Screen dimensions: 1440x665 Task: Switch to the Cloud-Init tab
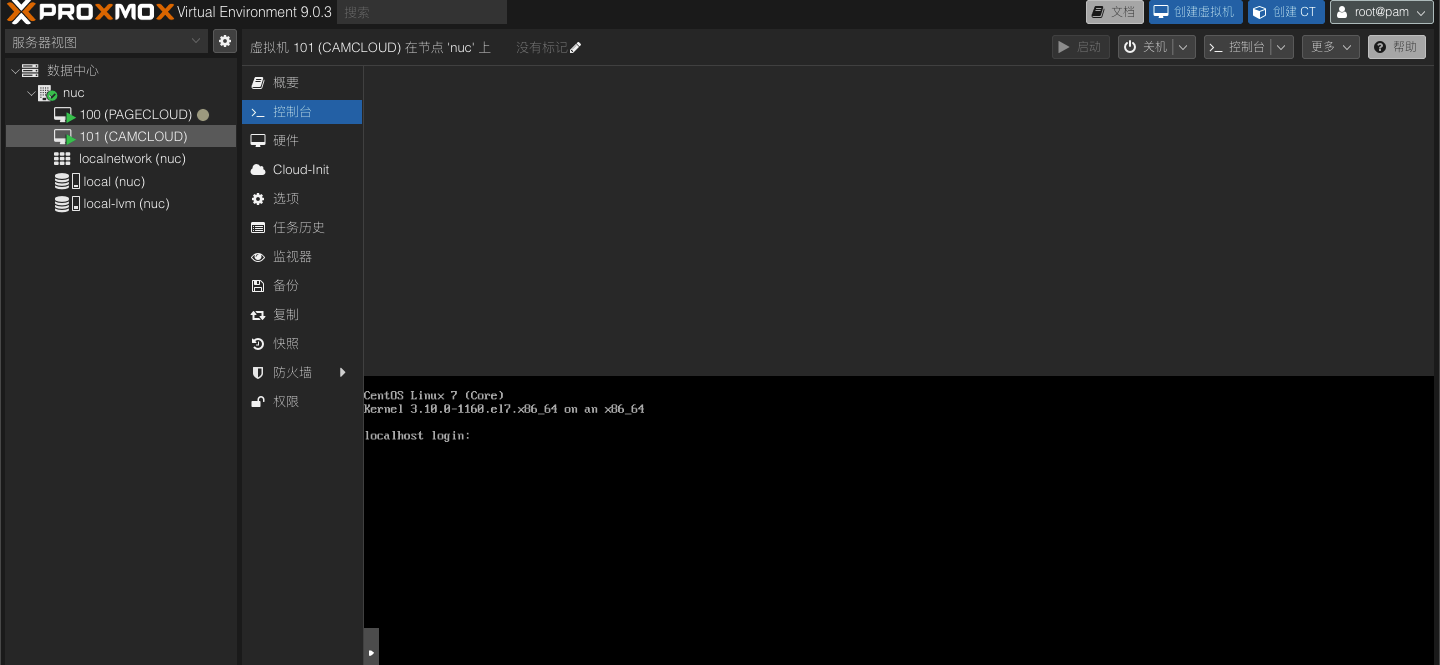point(302,170)
